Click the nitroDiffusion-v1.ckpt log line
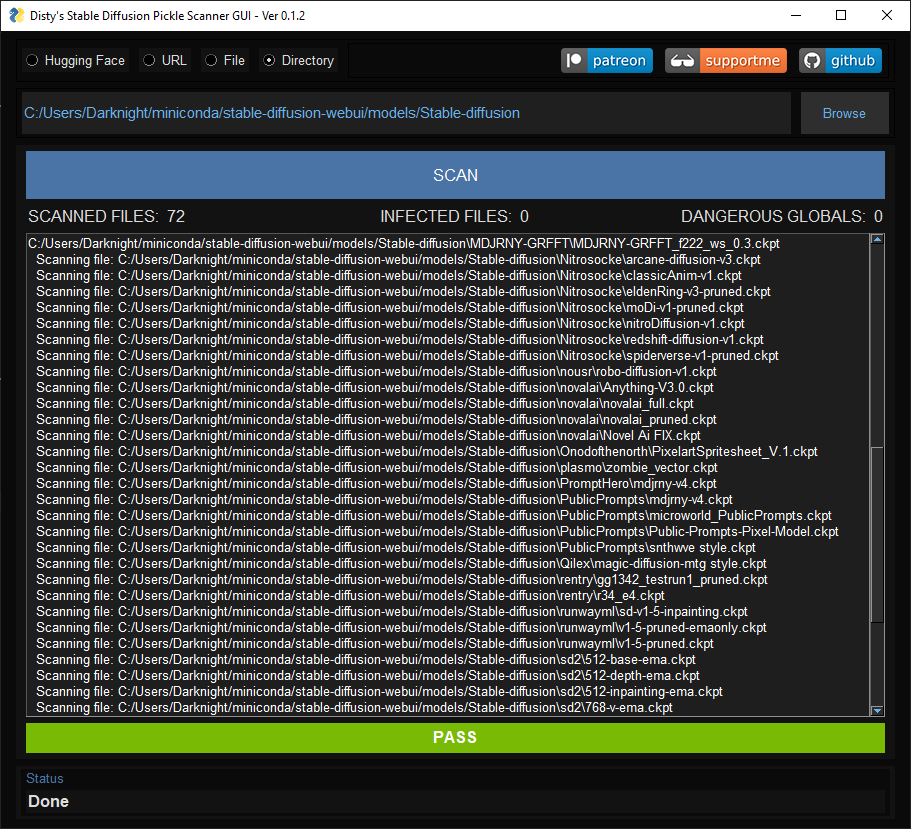This screenshot has width=911, height=829. (x=390, y=324)
